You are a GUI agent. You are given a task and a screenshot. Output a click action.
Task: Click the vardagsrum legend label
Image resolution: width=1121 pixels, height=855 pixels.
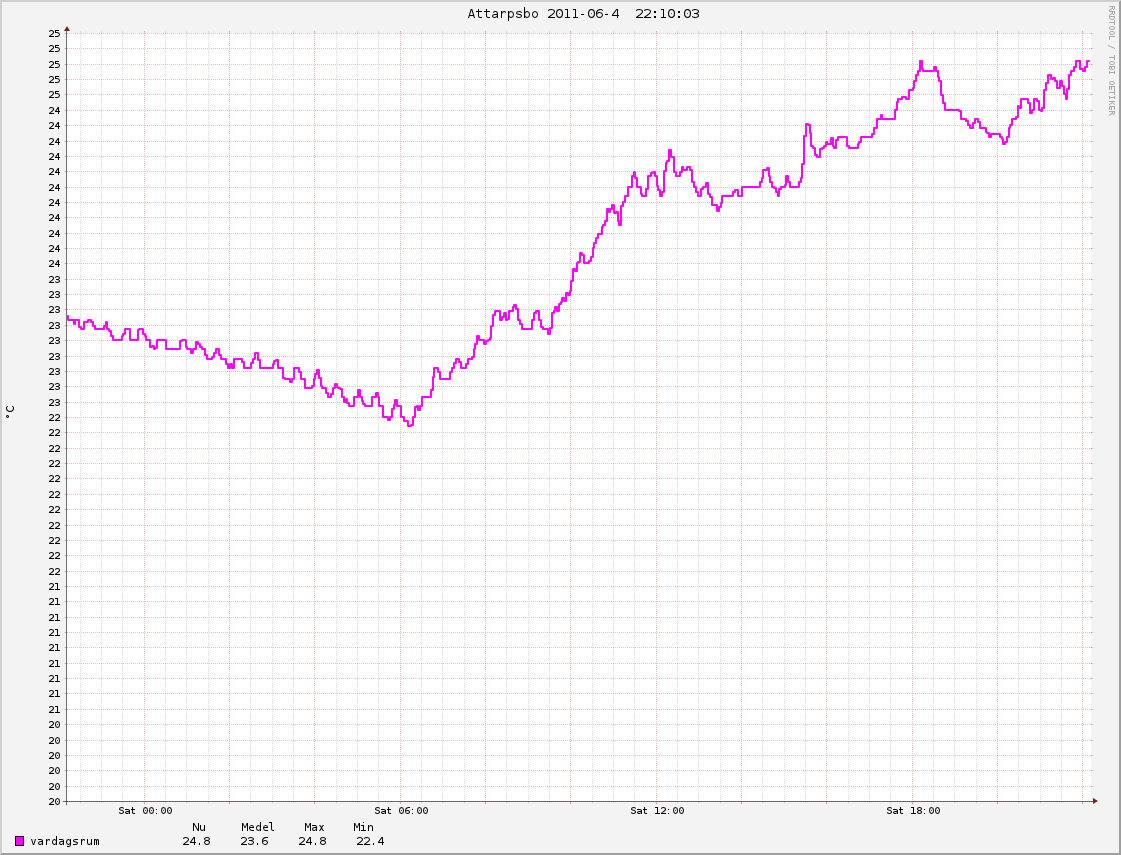click(64, 841)
